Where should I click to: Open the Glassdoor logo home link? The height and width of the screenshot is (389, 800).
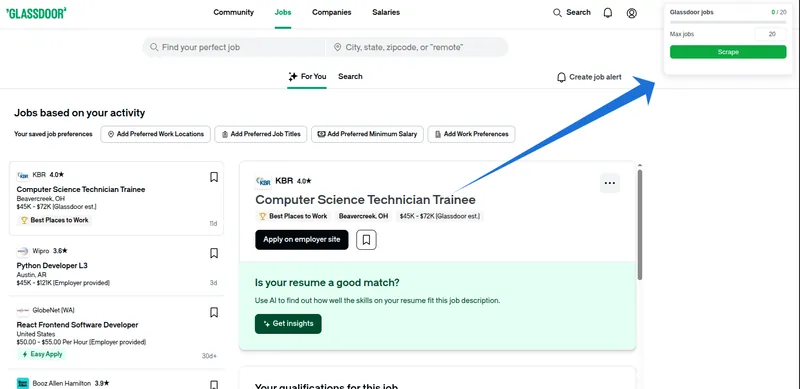[x=36, y=14]
